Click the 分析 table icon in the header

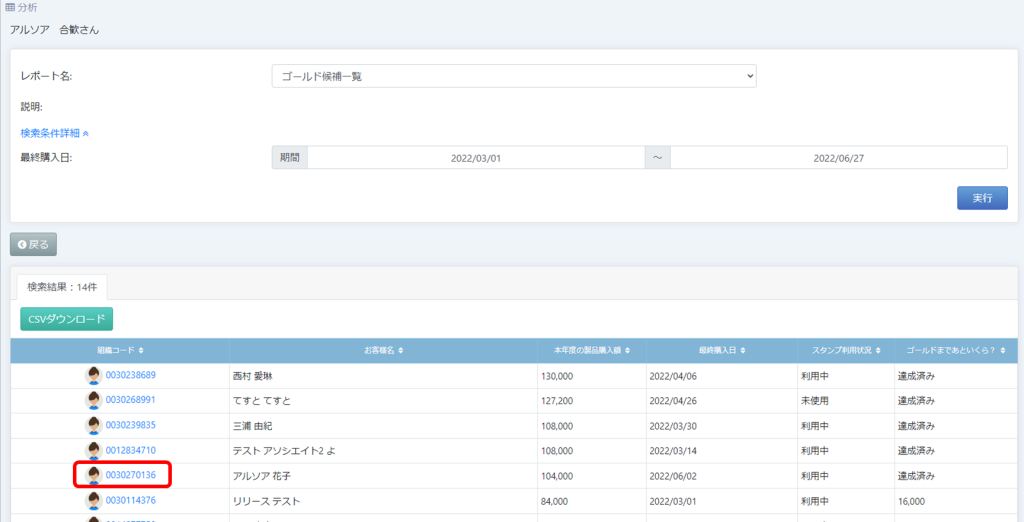coord(10,8)
